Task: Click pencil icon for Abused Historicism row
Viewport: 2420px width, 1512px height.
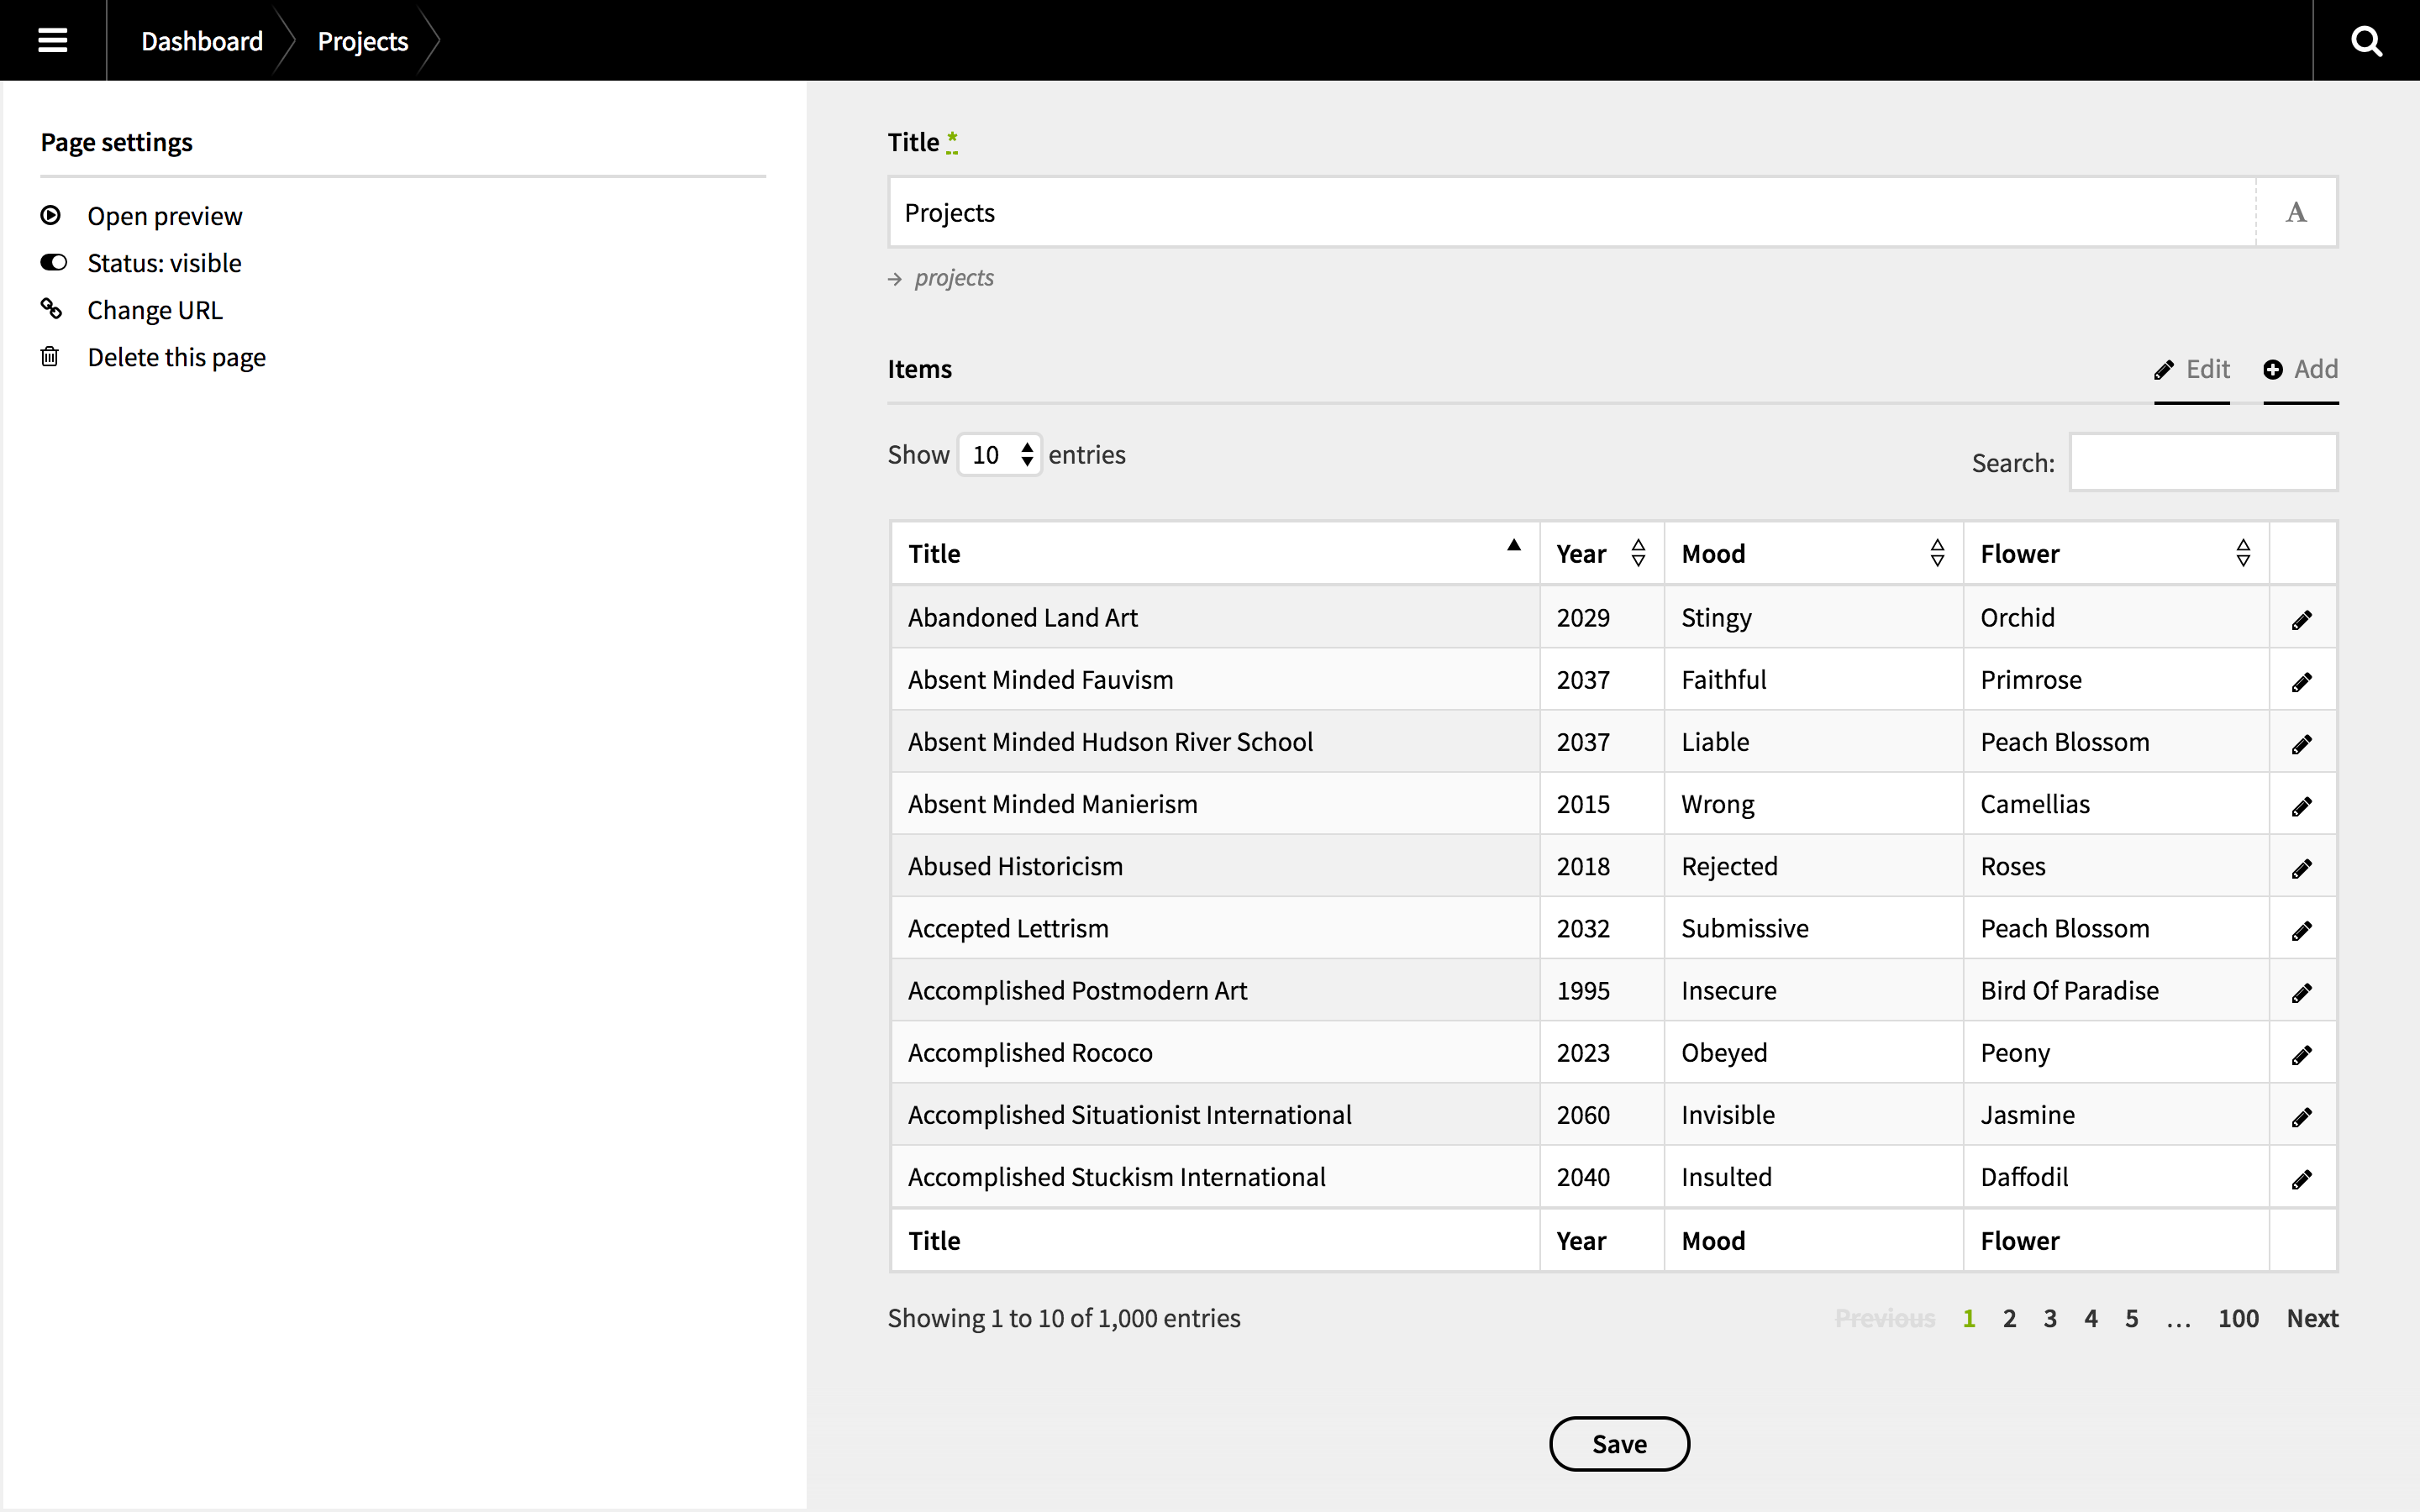Action: click(x=2302, y=868)
